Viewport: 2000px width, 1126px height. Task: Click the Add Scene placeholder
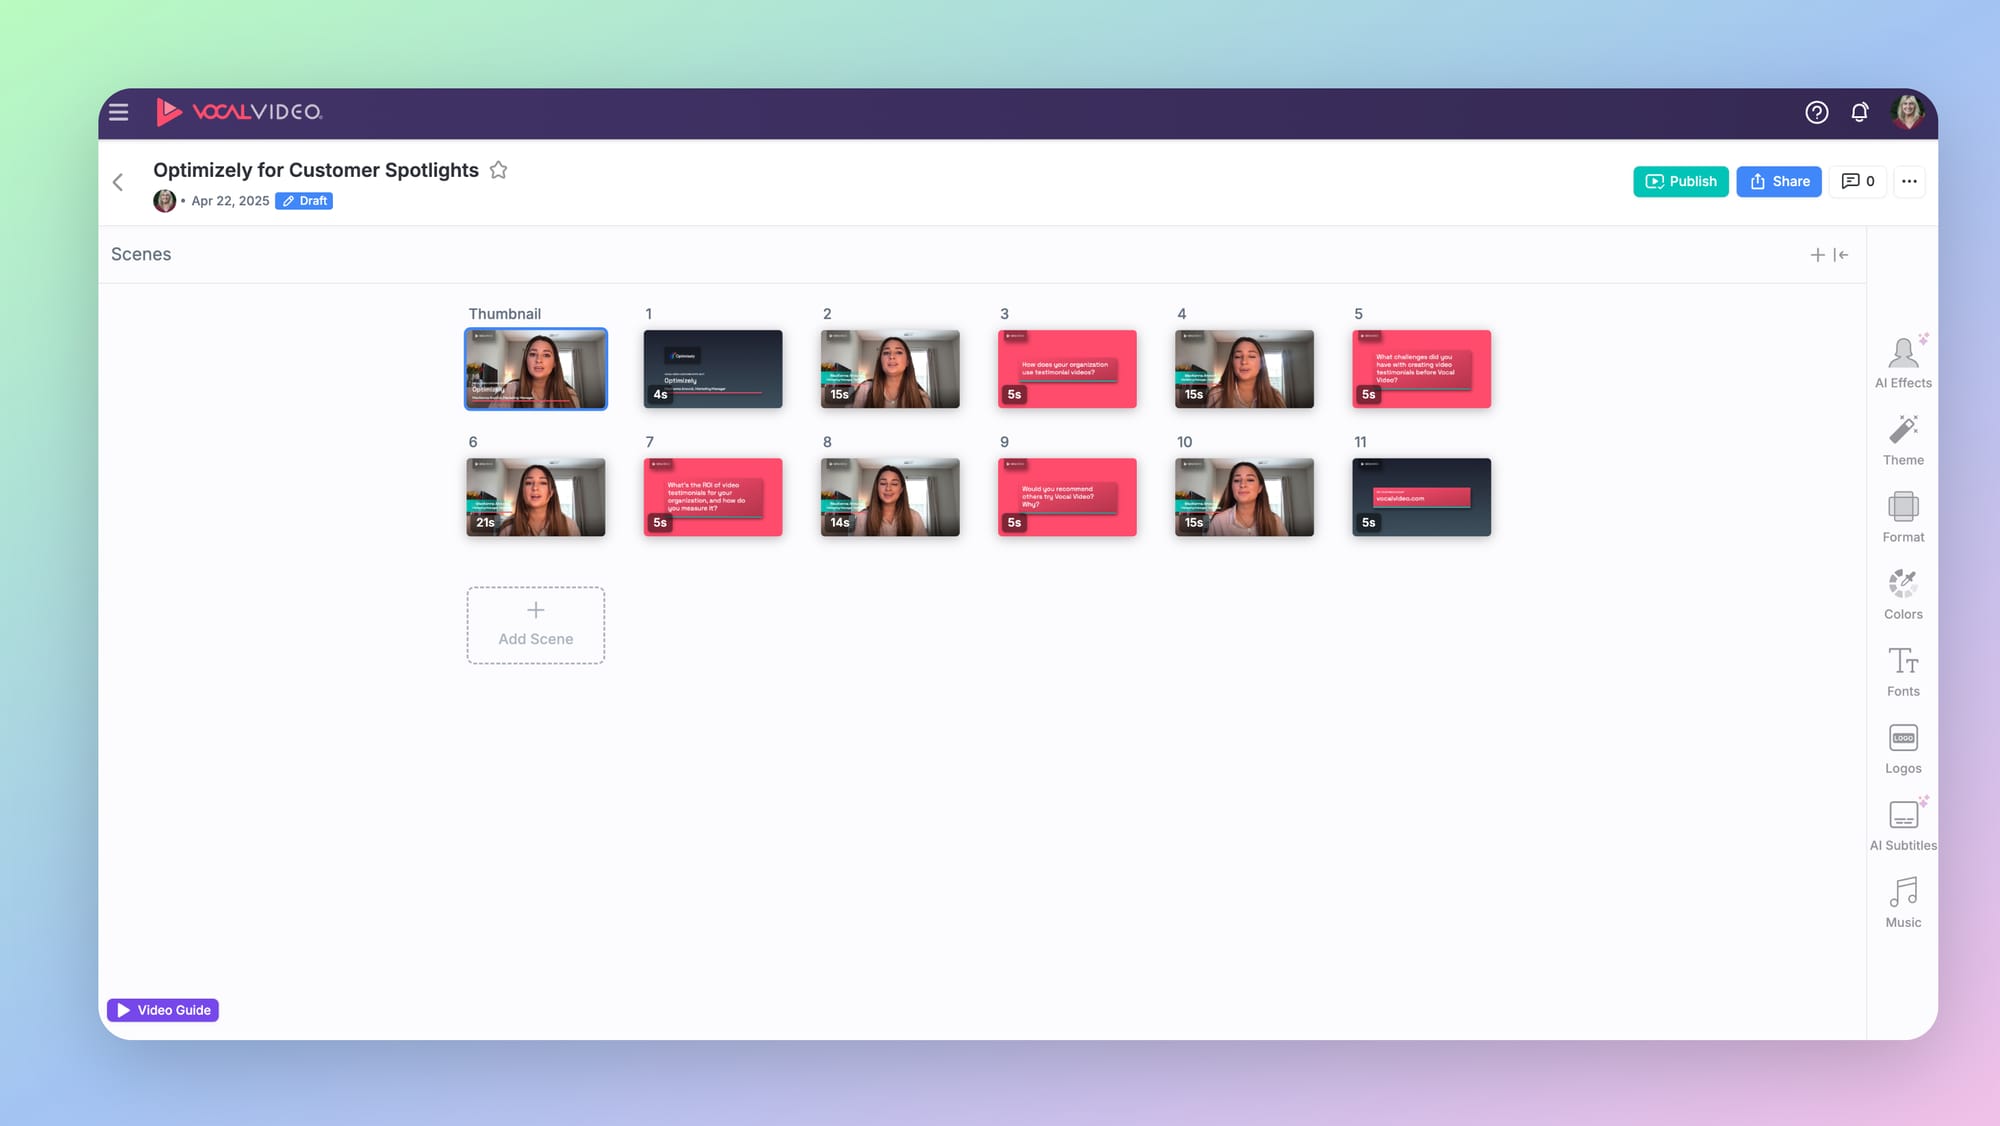click(535, 625)
